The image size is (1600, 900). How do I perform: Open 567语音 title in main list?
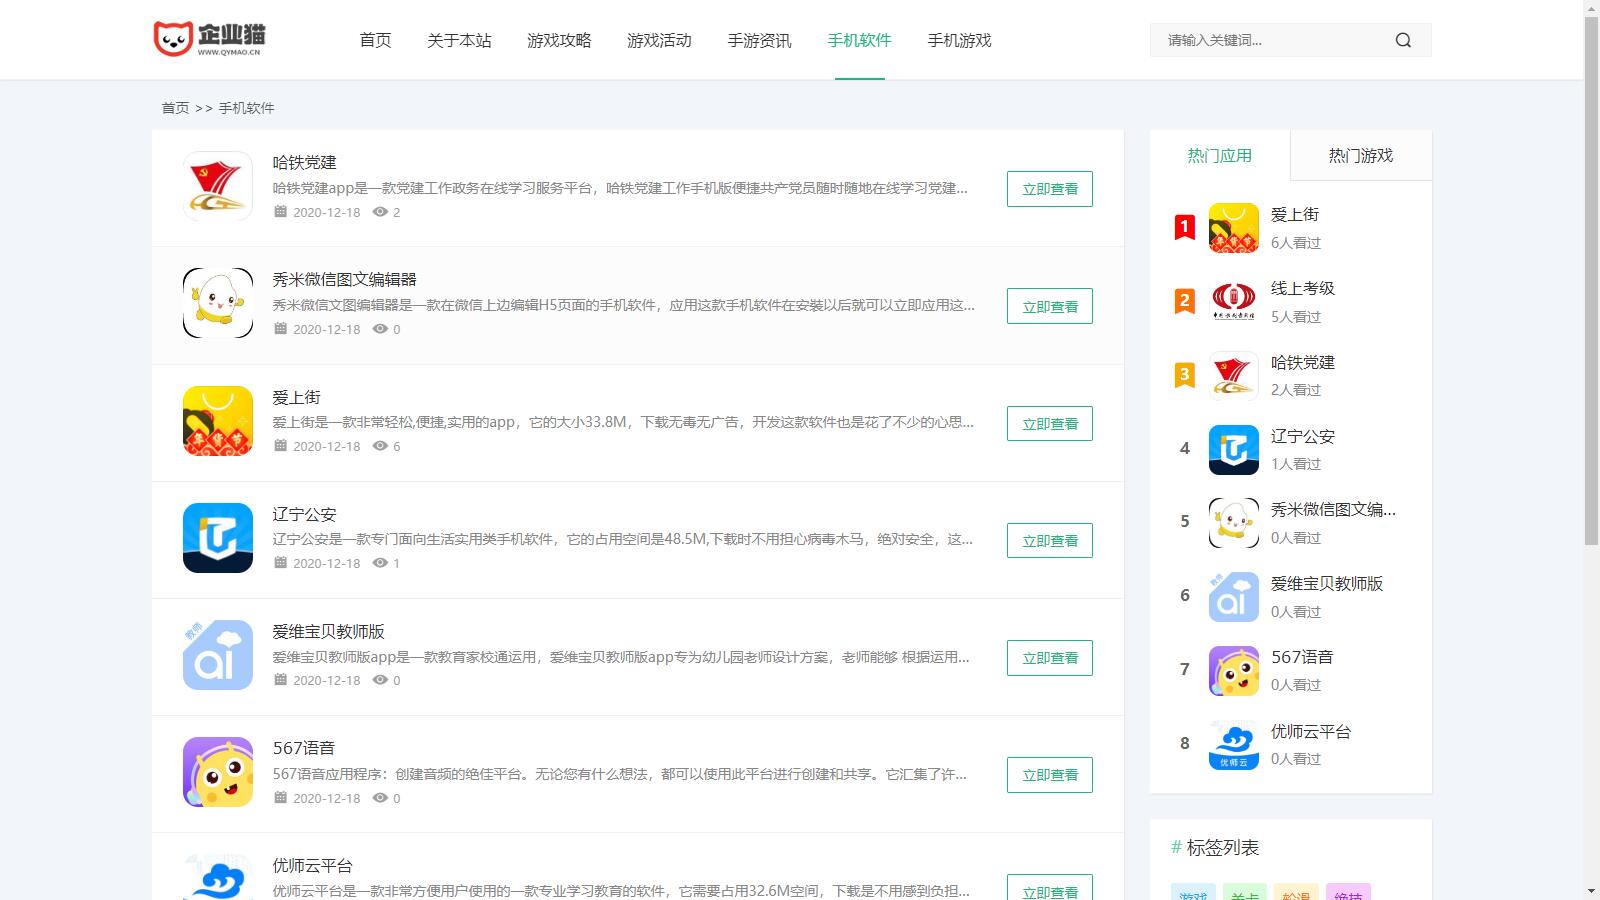tap(303, 748)
